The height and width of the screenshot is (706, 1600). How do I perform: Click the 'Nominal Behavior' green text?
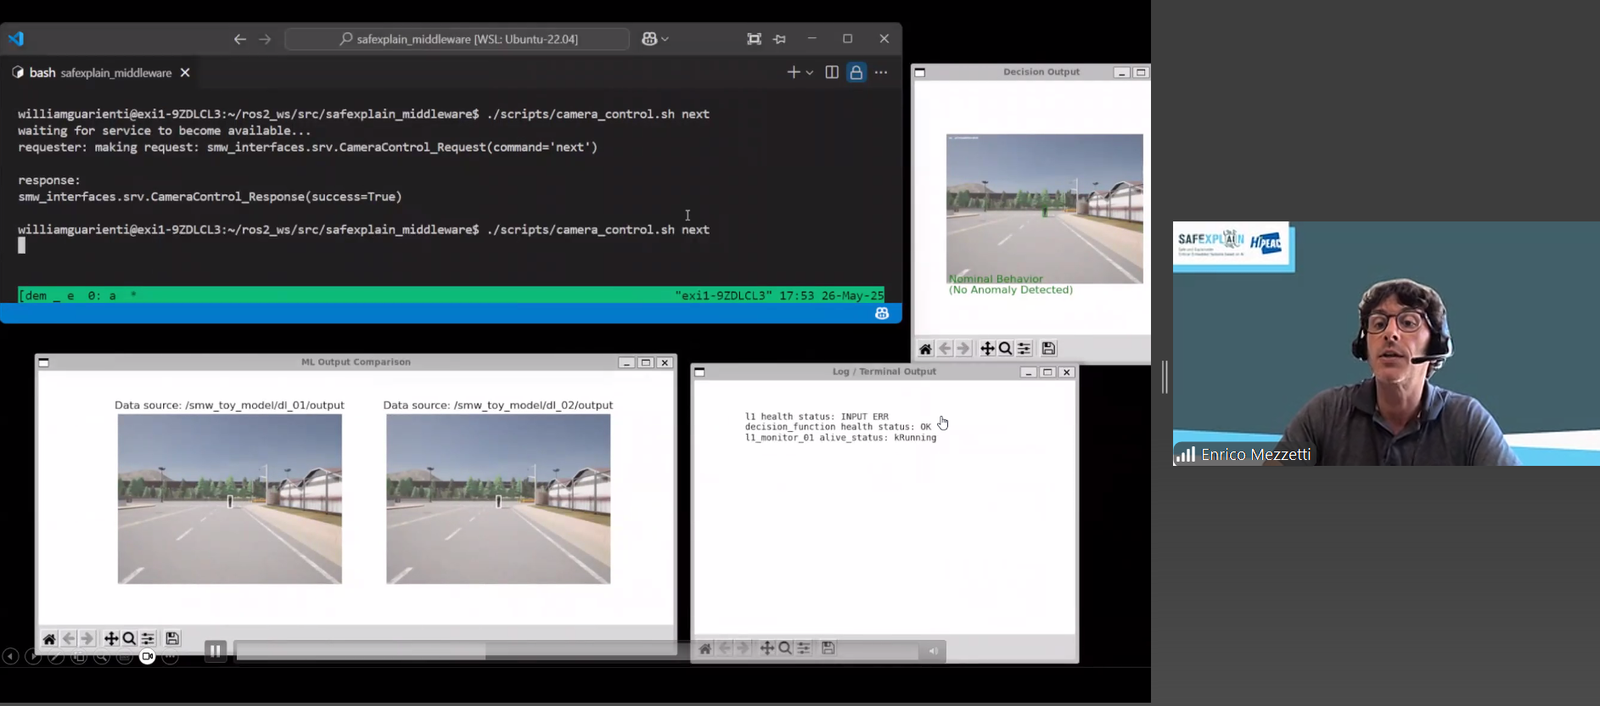click(x=996, y=279)
